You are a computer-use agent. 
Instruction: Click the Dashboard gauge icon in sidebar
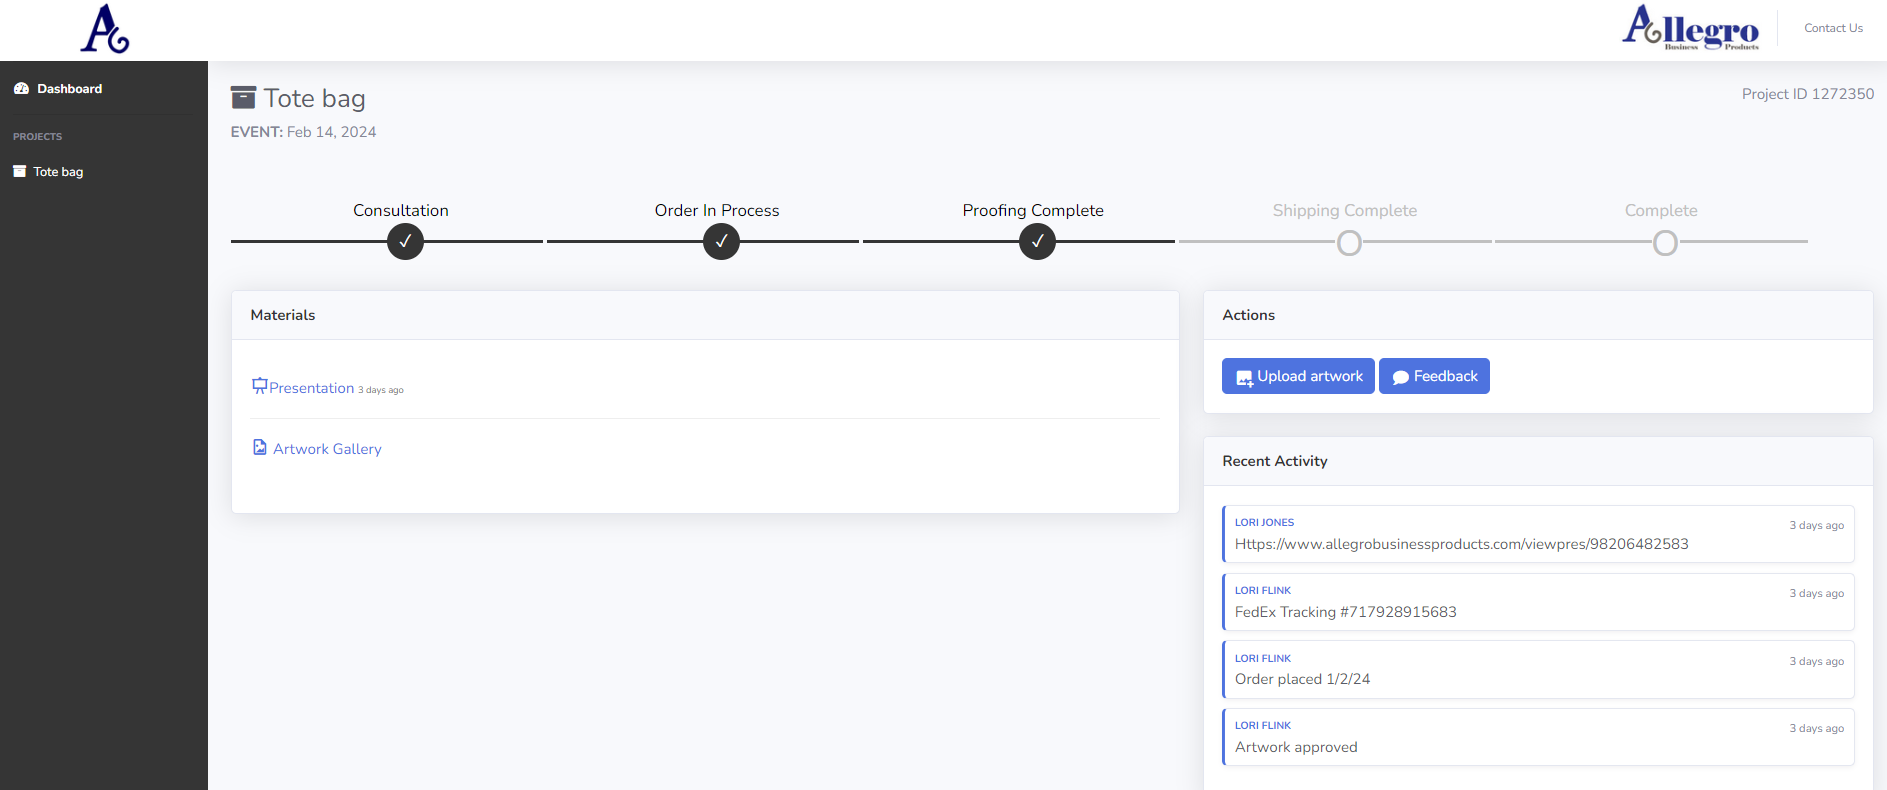click(21, 89)
